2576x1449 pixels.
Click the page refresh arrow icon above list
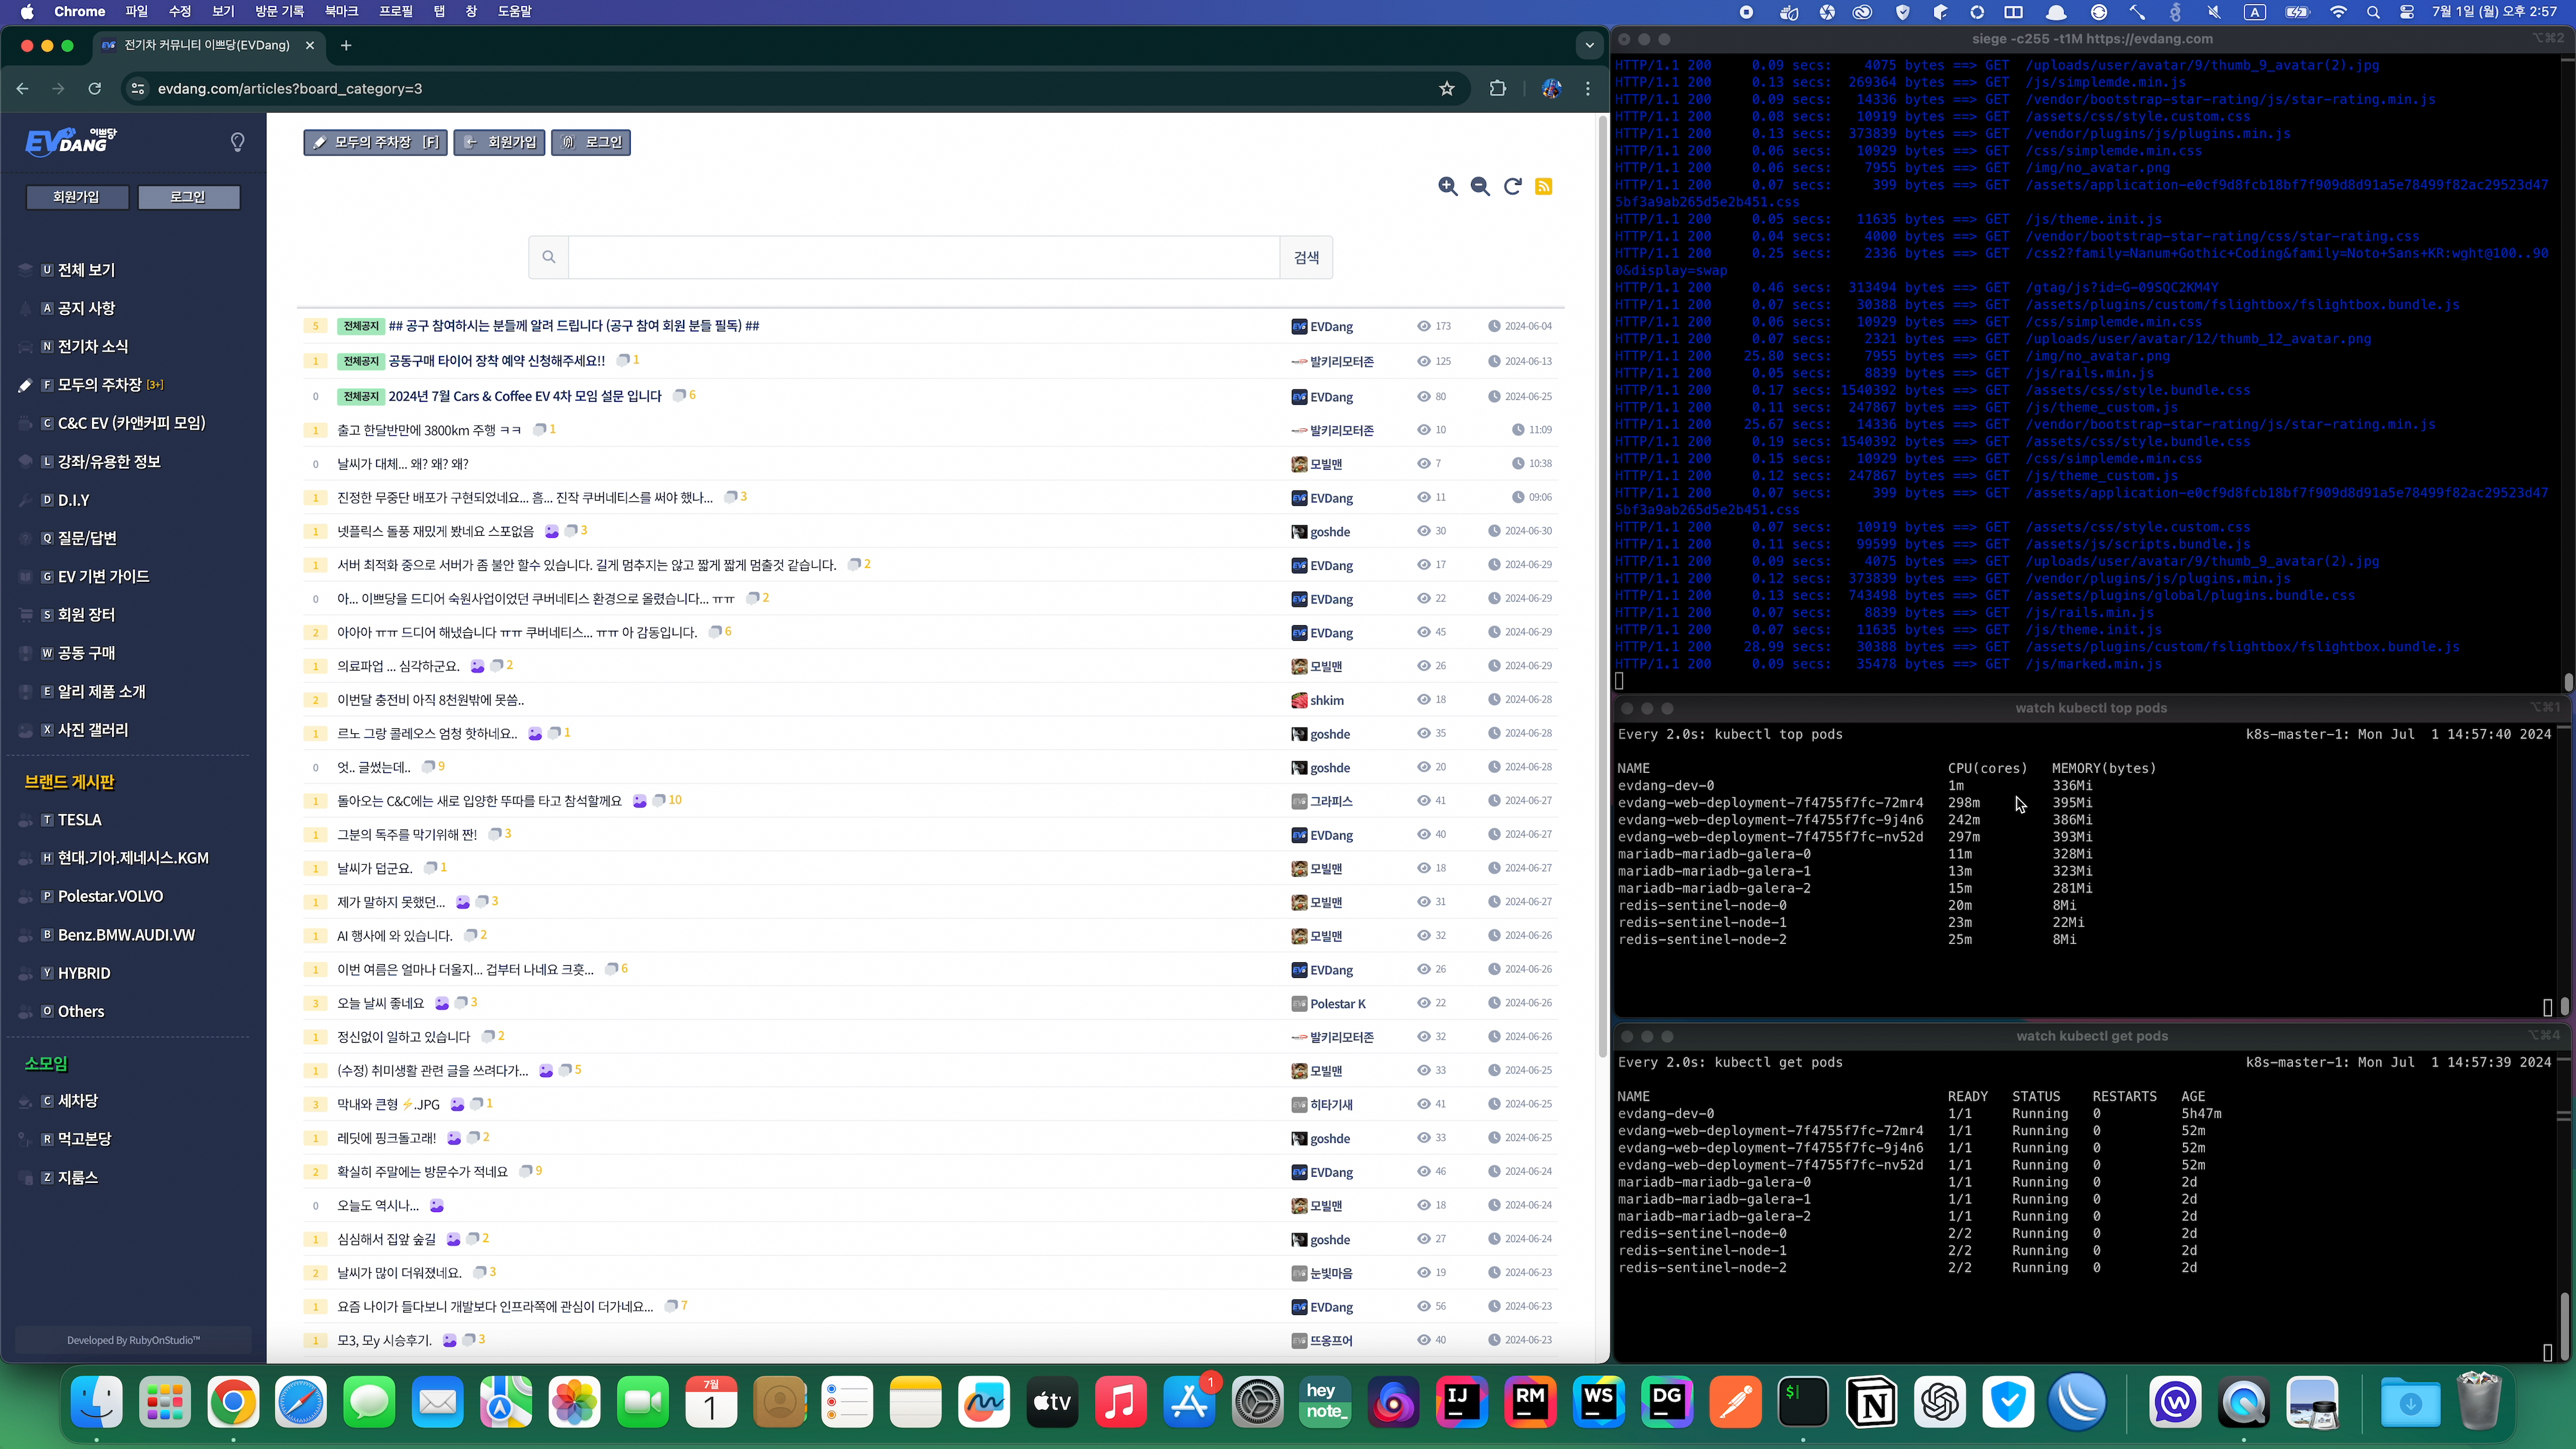tap(1512, 186)
